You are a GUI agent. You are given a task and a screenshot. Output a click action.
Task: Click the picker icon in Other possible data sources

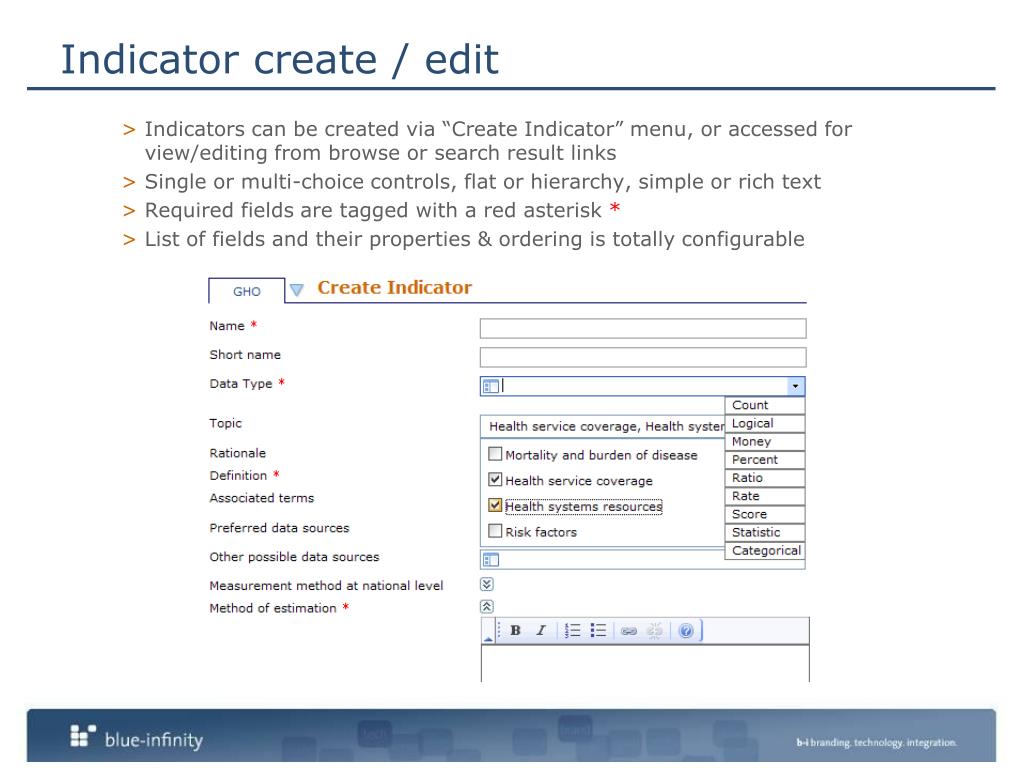click(x=490, y=560)
